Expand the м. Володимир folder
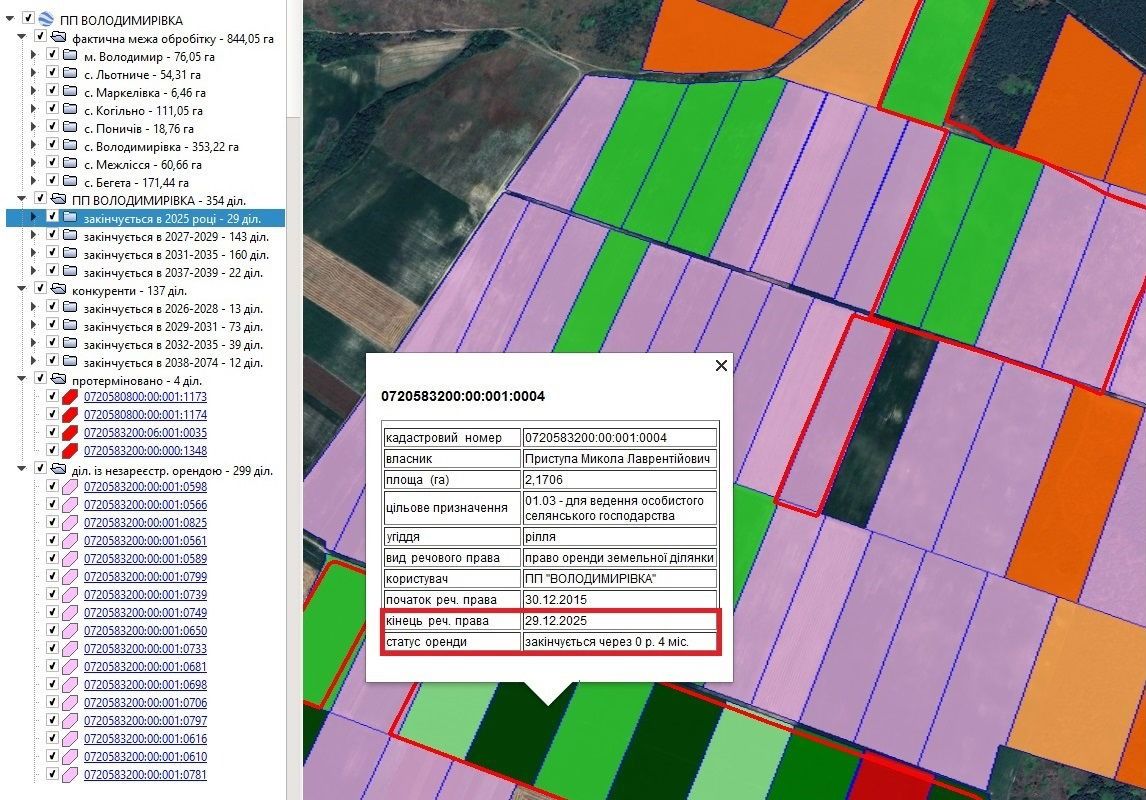 tap(33, 57)
